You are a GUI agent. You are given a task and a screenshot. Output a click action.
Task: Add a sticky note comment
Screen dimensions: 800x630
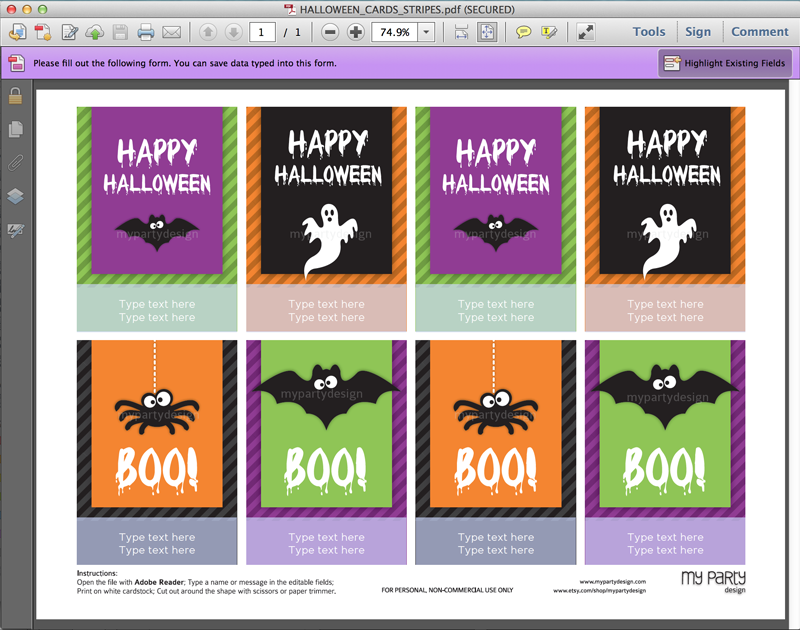click(523, 32)
